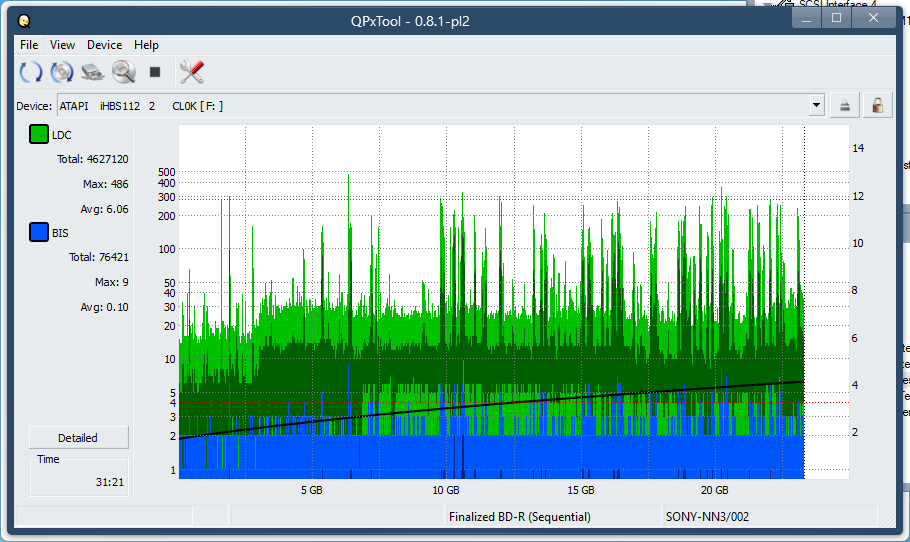Close the QPxTool window
The height and width of the screenshot is (542, 910).
coord(873,19)
